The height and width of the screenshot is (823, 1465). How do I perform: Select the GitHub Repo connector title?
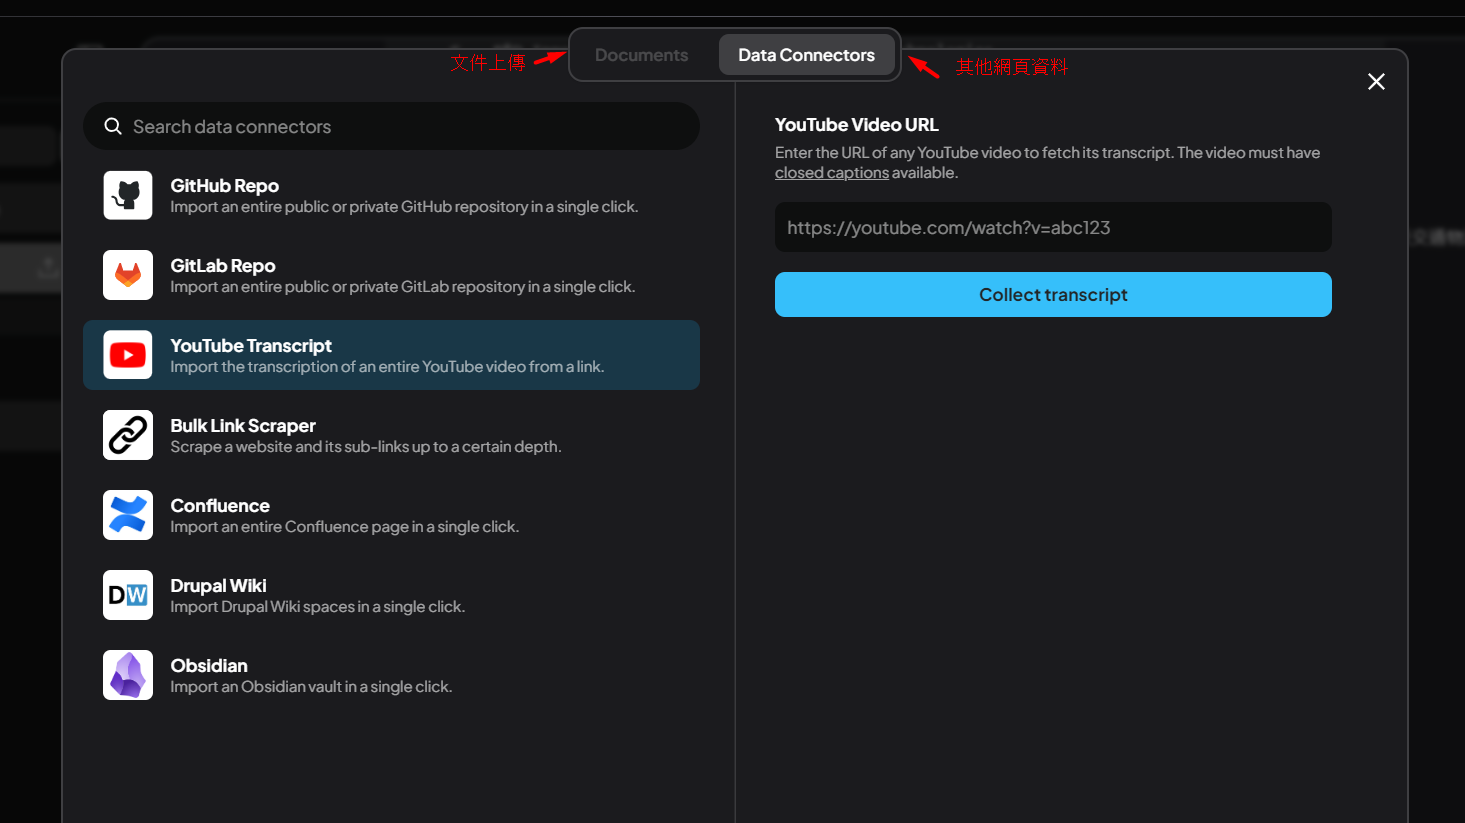[224, 186]
